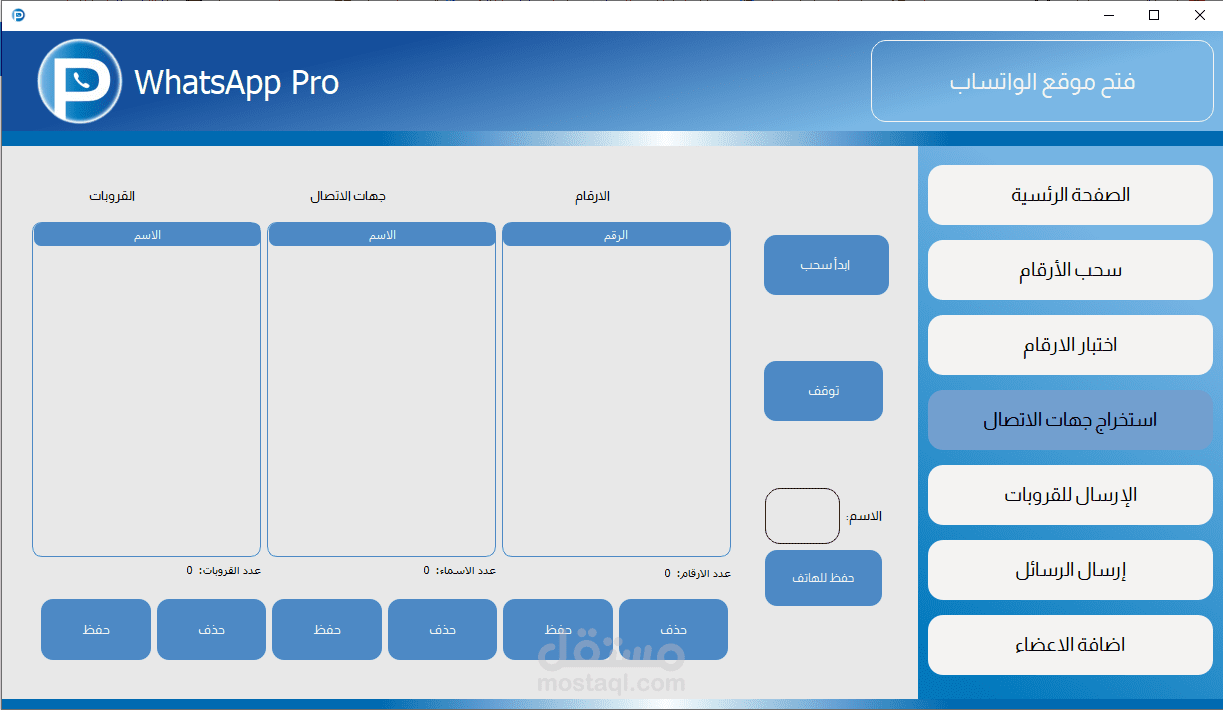Click inside the empty groups list box
The image size is (1223, 710).
click(147, 400)
